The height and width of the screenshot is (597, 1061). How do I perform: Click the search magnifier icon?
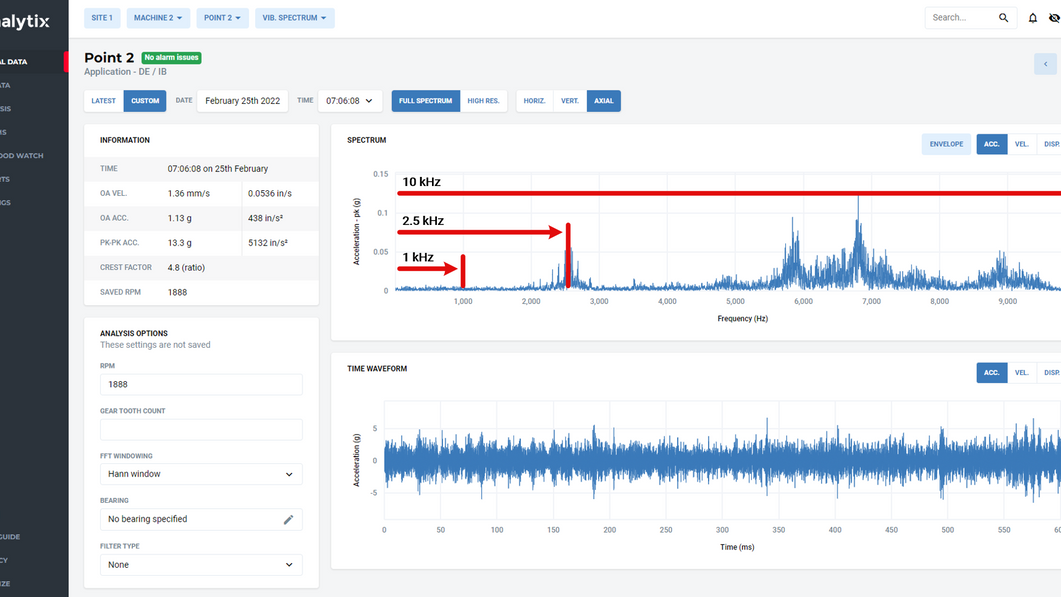(x=1004, y=17)
